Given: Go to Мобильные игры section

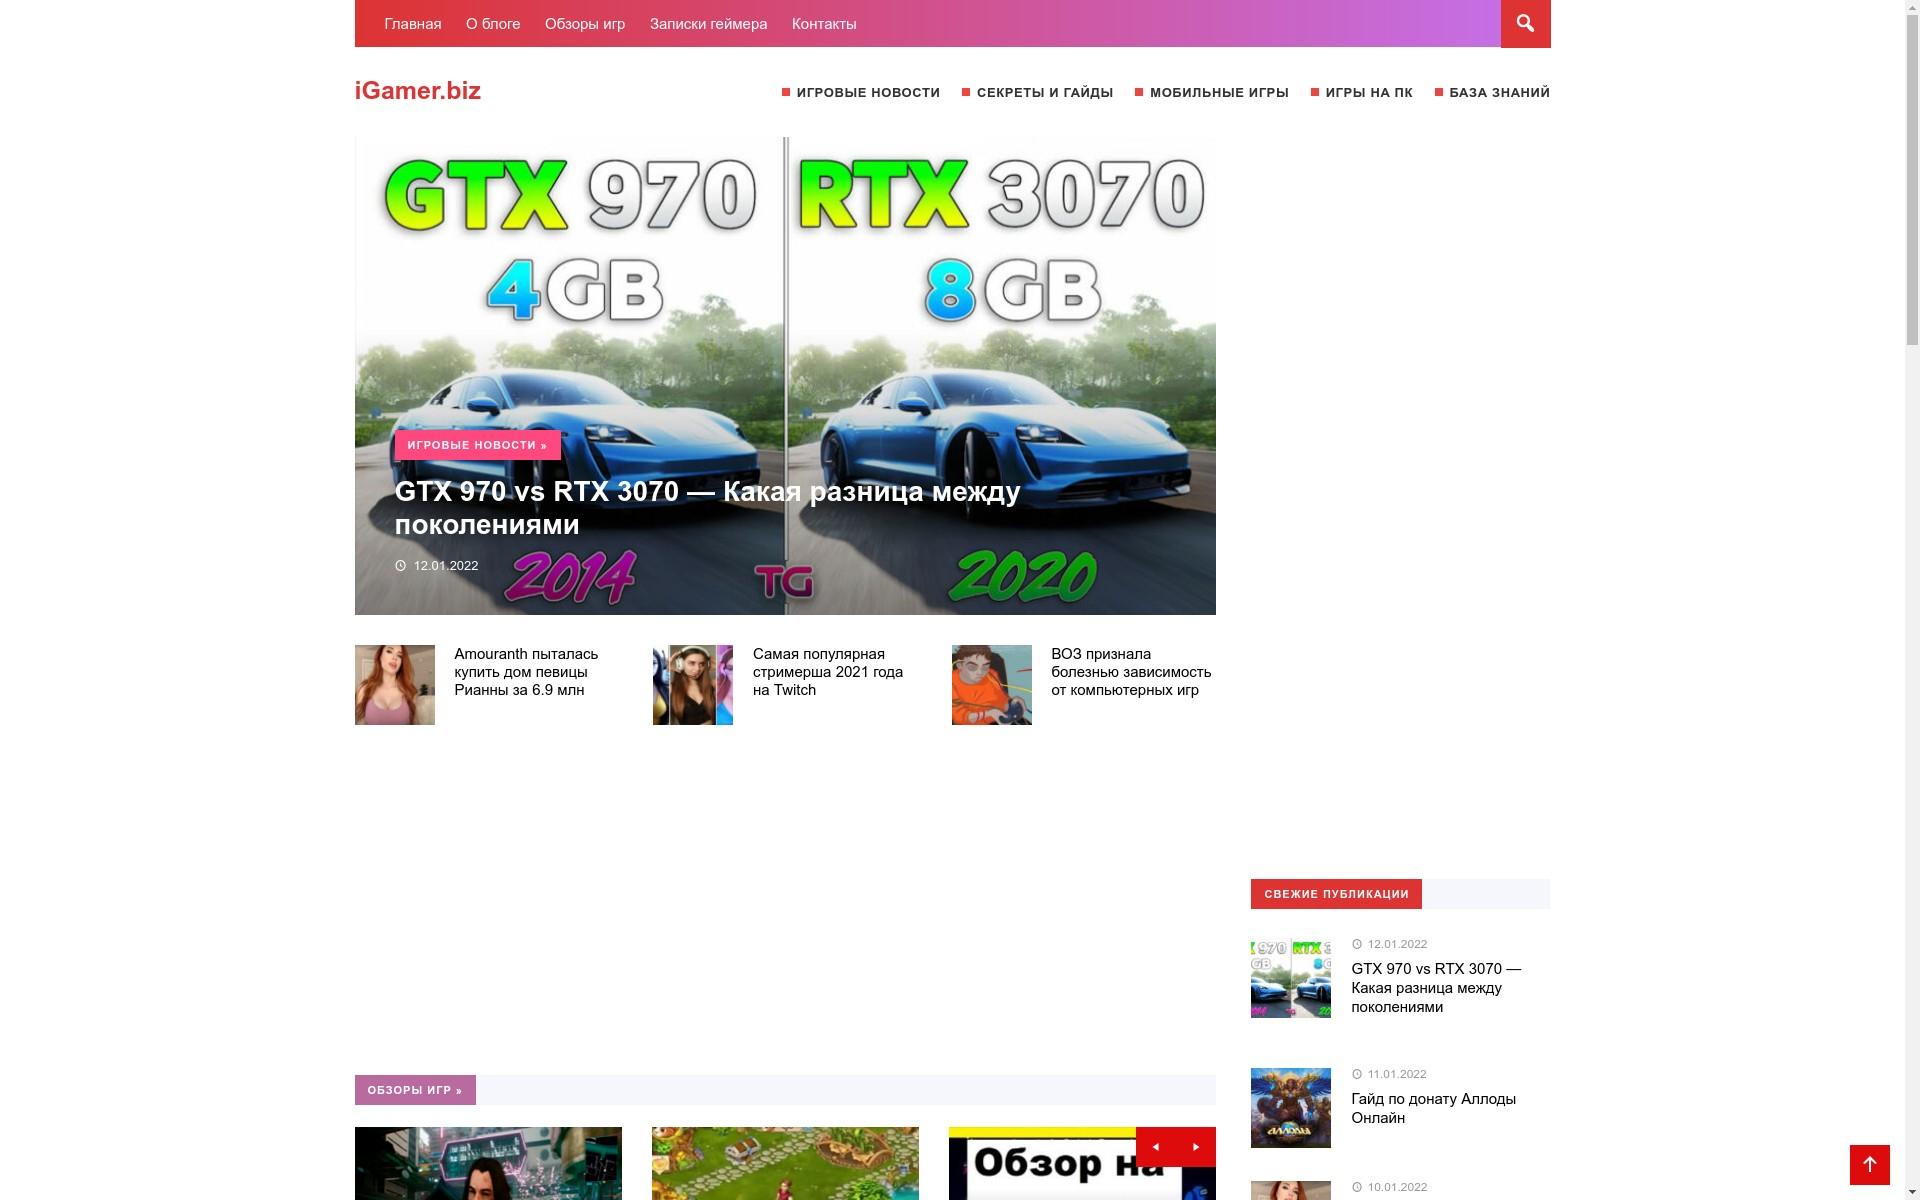Looking at the screenshot, I should [1218, 93].
